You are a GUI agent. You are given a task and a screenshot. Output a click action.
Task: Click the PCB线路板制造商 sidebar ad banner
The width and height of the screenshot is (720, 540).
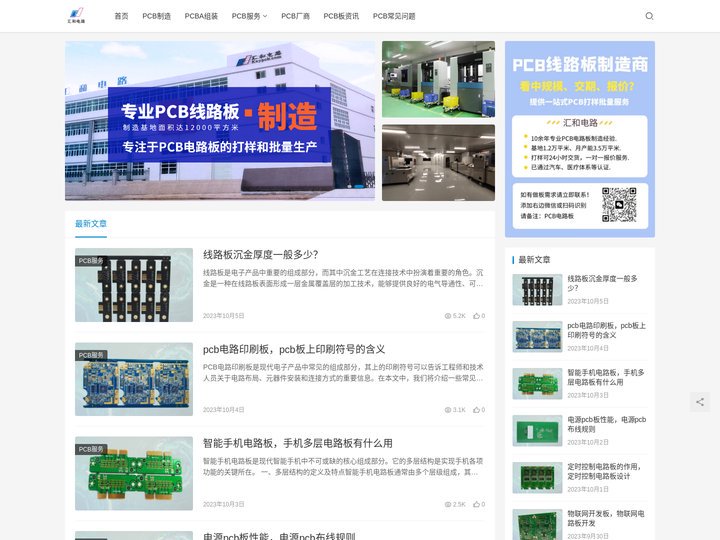pos(579,139)
